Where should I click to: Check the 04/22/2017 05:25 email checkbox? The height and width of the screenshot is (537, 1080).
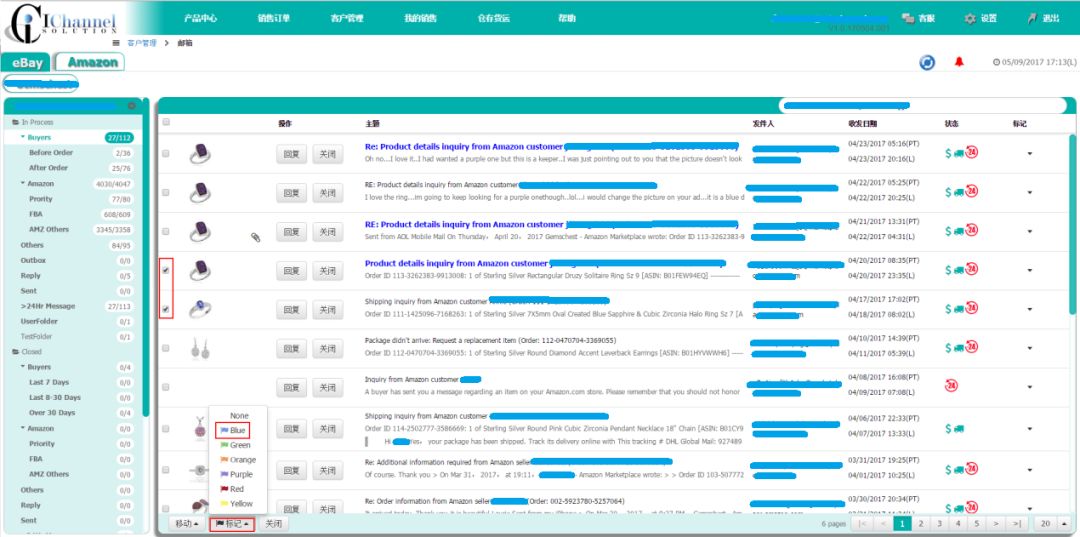(165, 193)
